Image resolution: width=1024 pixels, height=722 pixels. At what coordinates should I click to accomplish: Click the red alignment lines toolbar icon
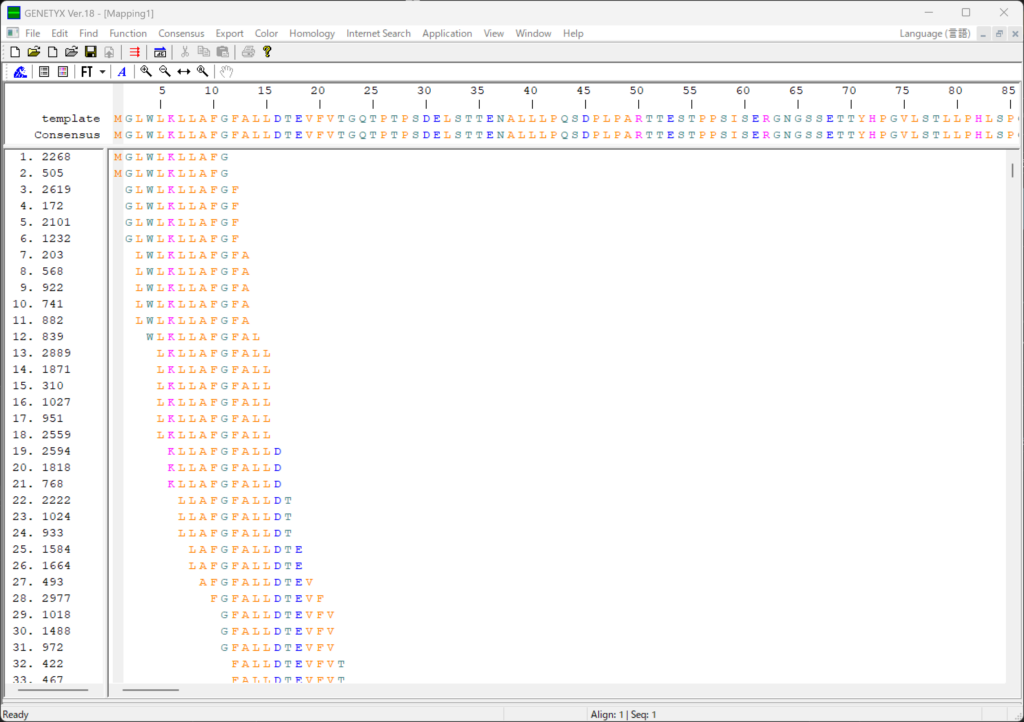click(x=134, y=52)
